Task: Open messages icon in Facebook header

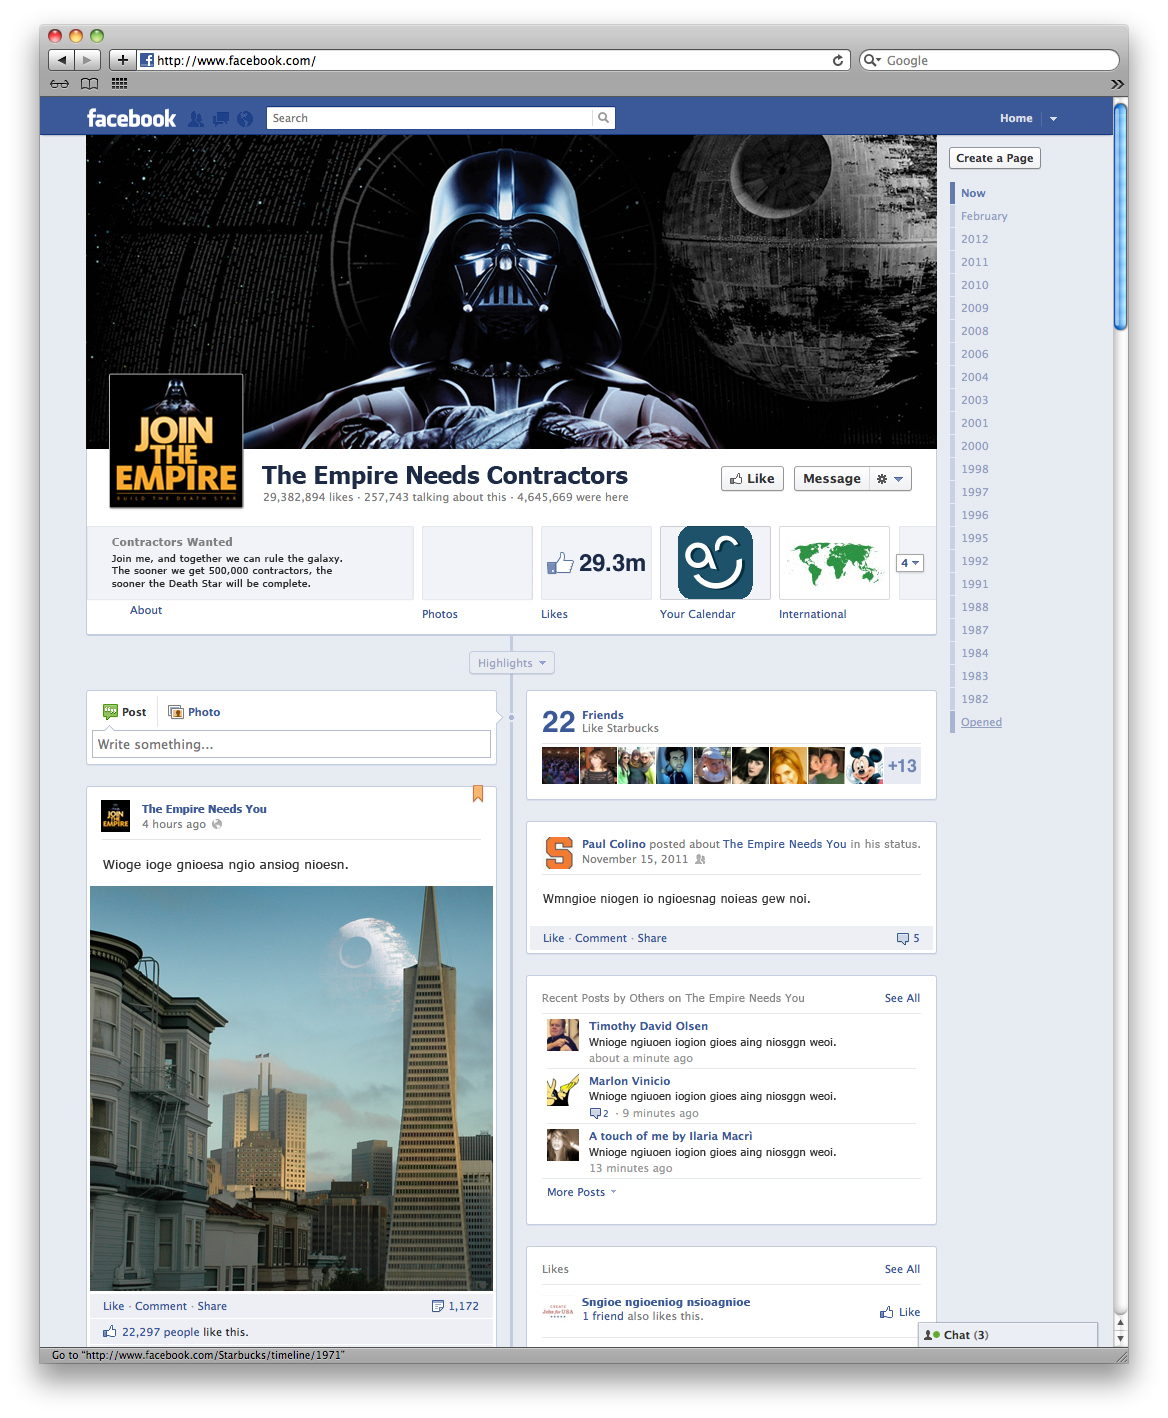Action: [x=221, y=118]
